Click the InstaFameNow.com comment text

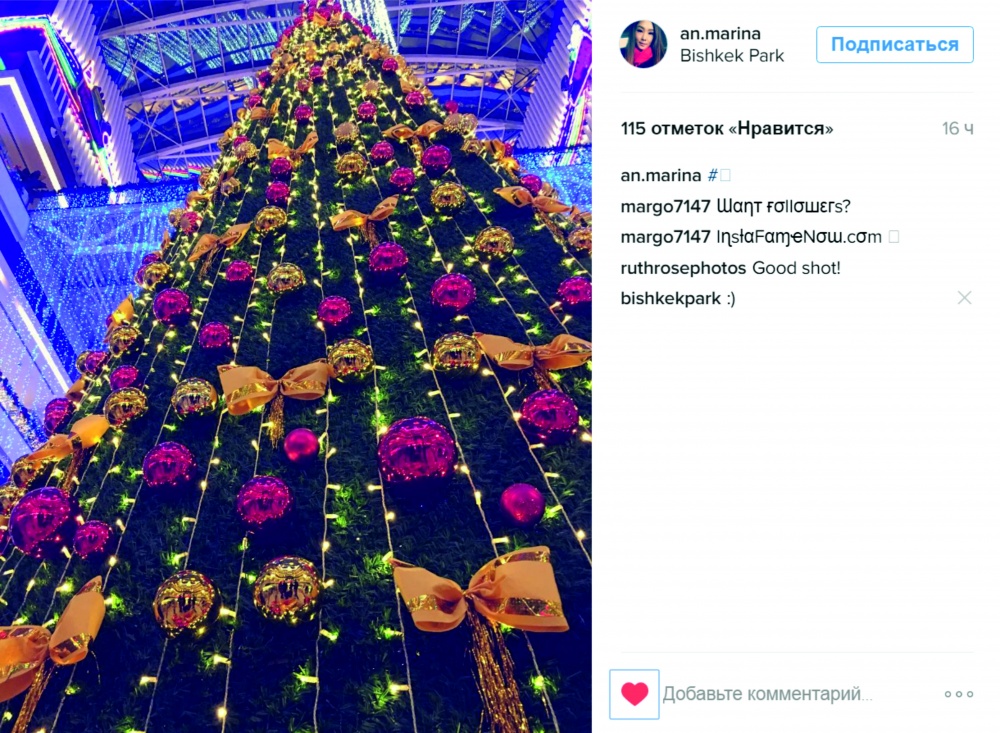click(x=799, y=237)
